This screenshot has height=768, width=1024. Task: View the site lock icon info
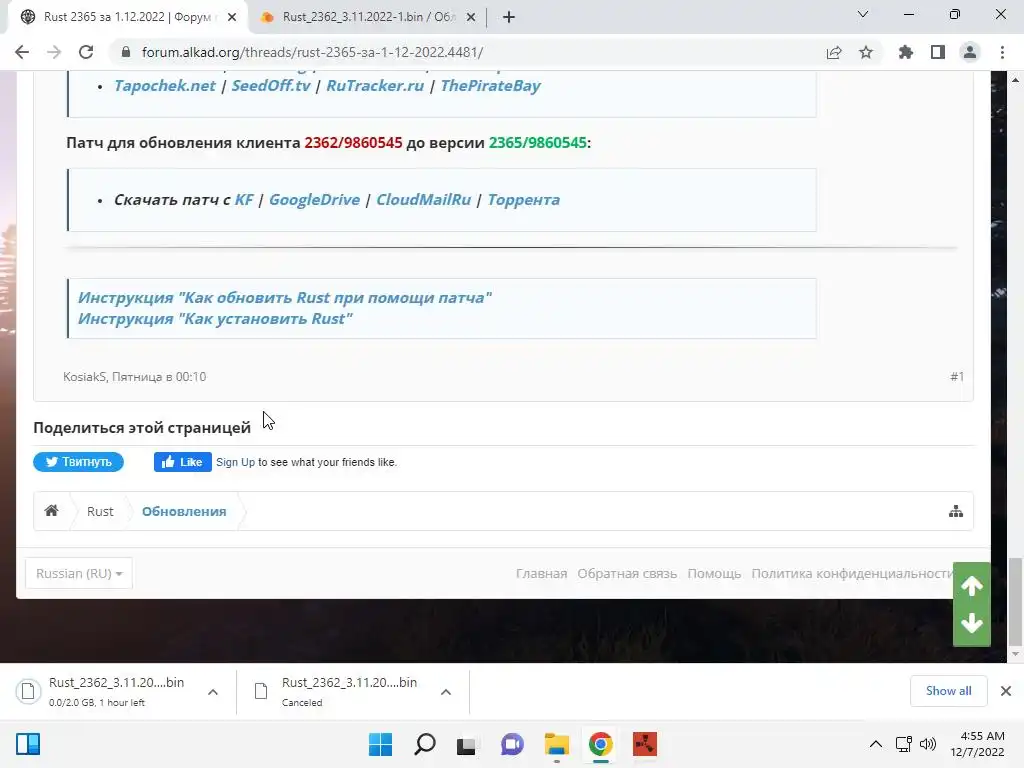[126, 52]
